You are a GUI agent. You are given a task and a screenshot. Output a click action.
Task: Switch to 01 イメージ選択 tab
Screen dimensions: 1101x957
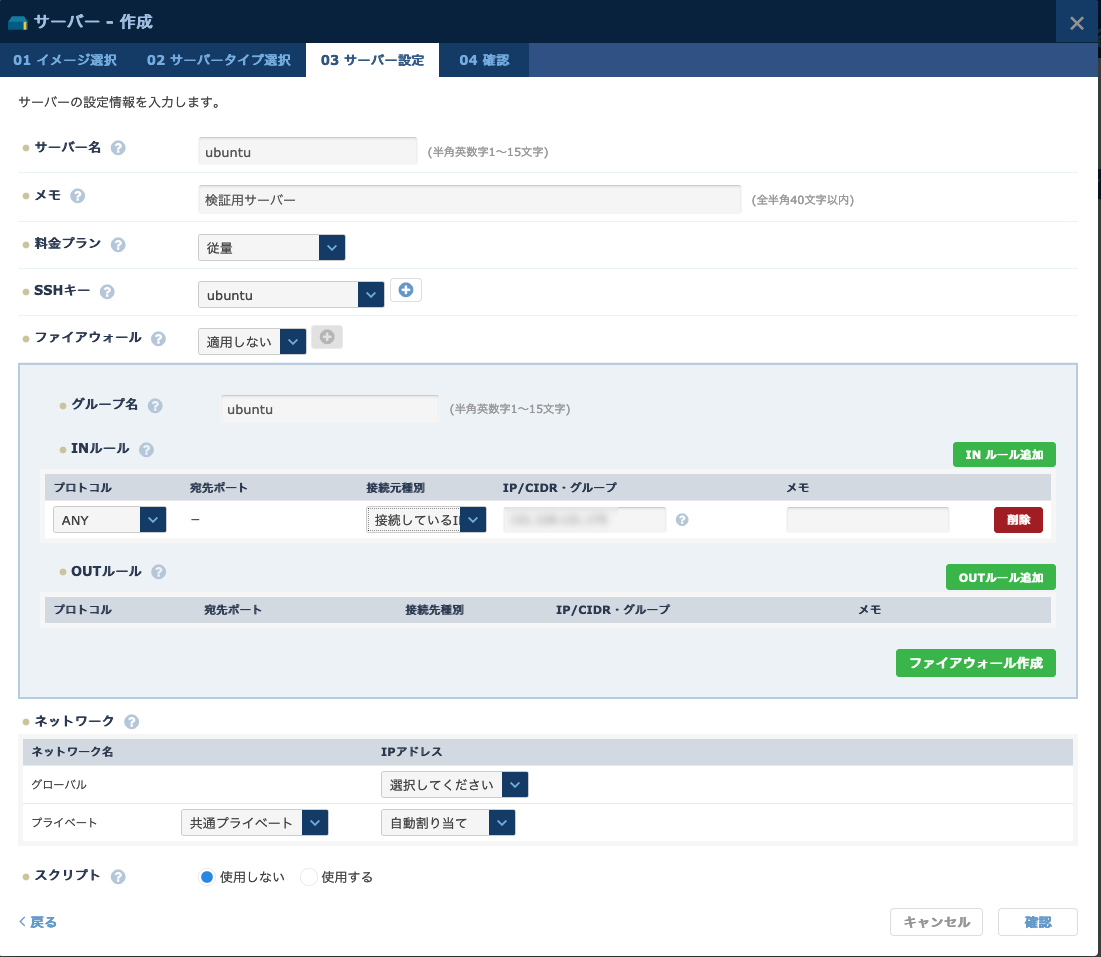[65, 60]
